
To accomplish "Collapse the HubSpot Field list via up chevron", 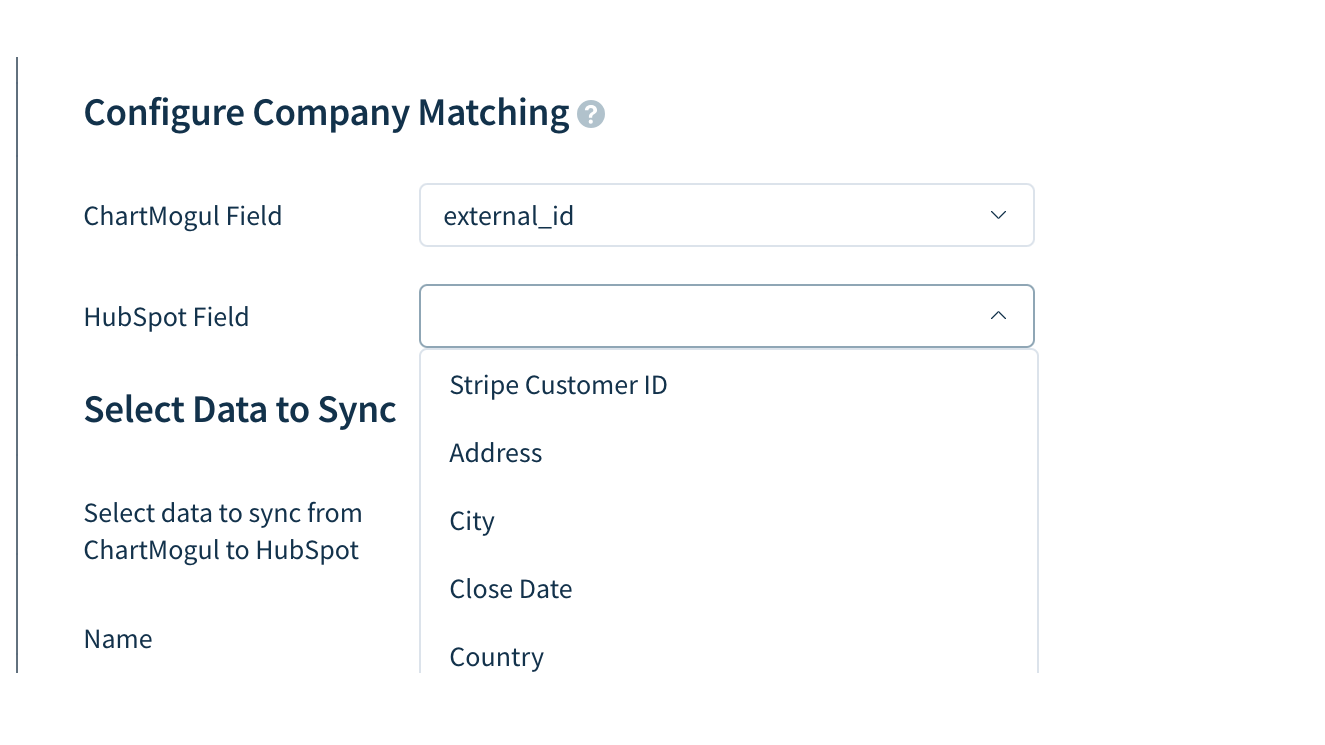I will [997, 316].
